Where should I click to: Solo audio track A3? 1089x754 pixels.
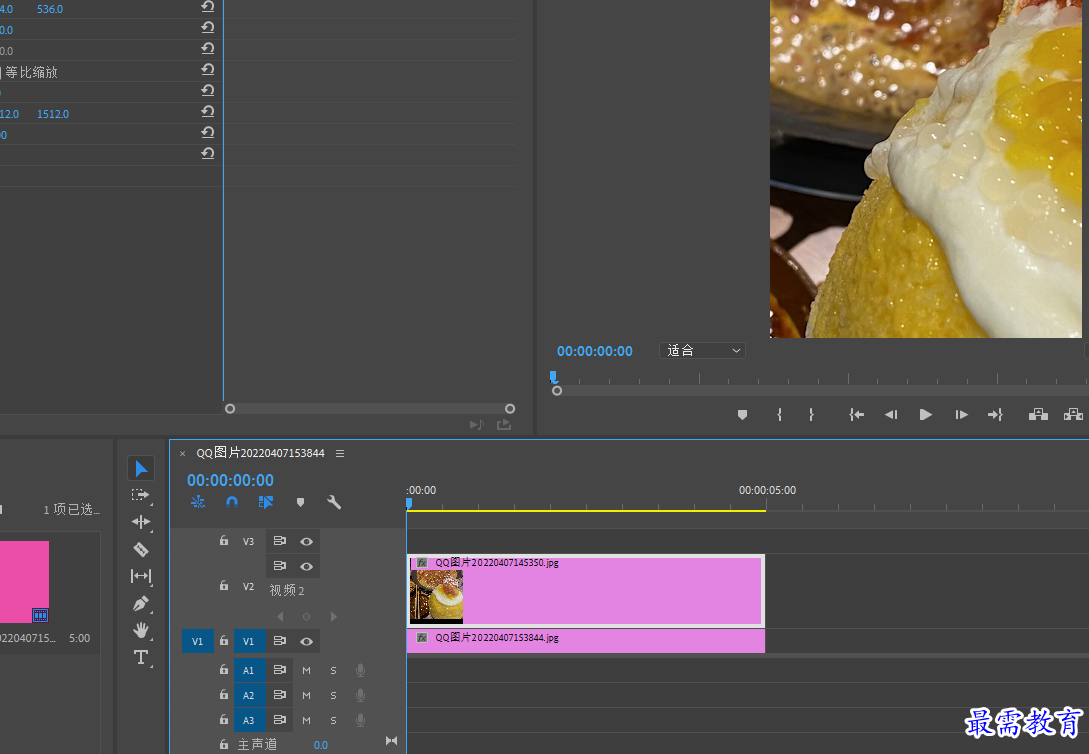pos(333,721)
